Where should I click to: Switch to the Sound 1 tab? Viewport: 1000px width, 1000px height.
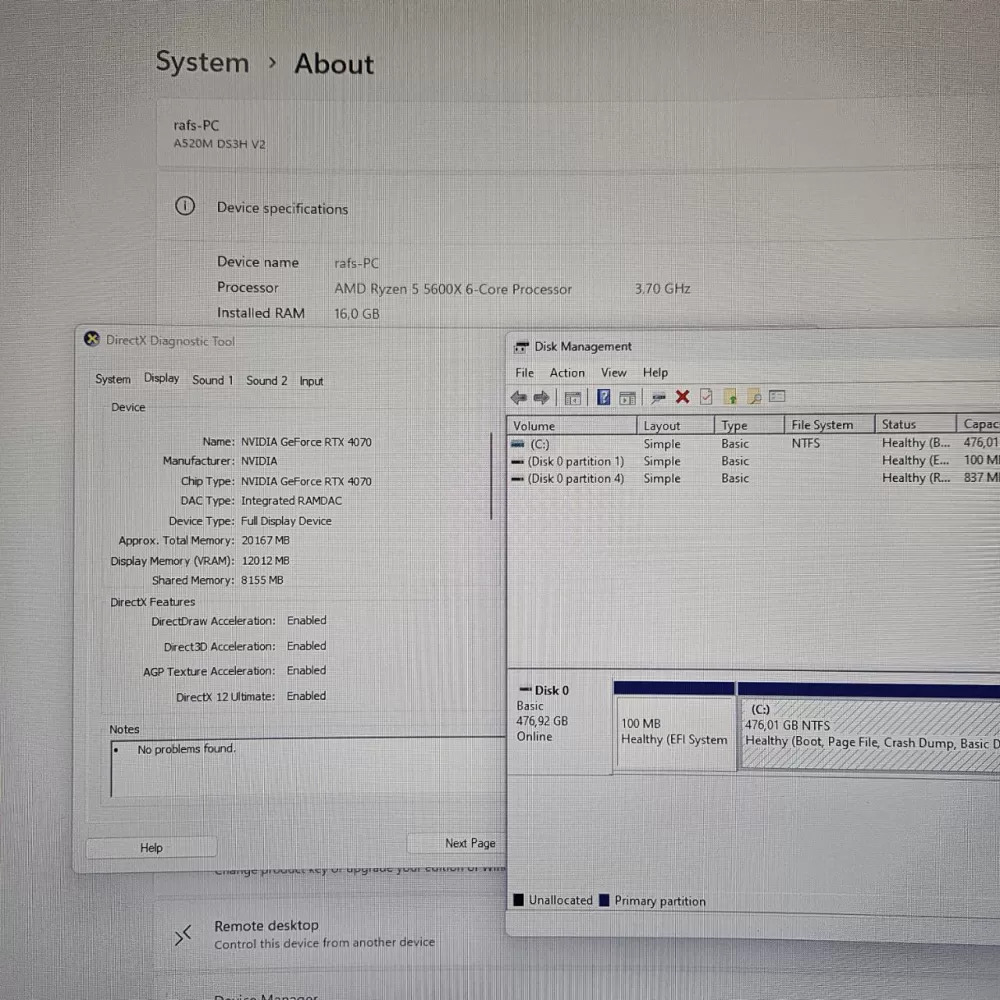coord(212,380)
